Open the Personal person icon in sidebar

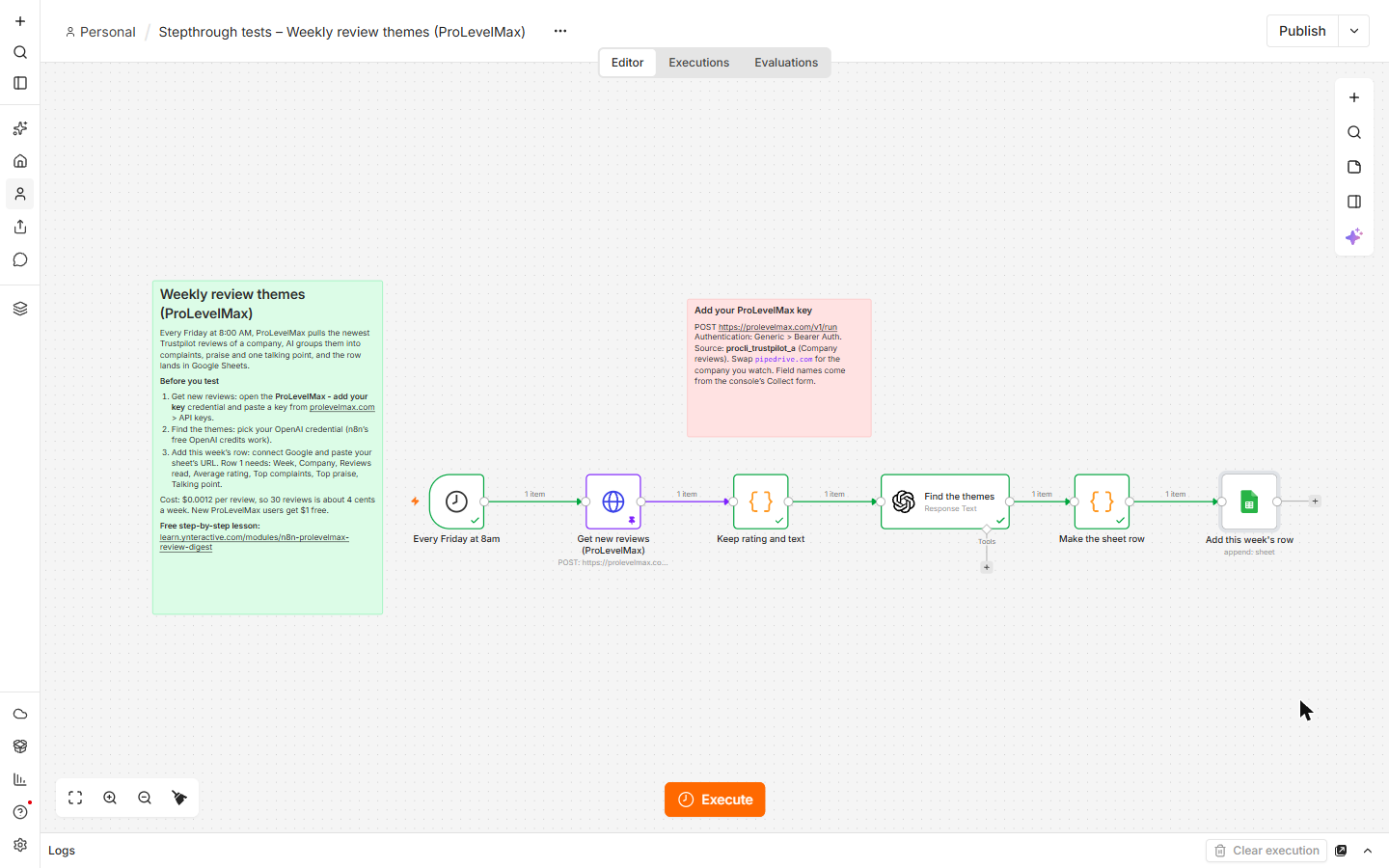[20, 194]
